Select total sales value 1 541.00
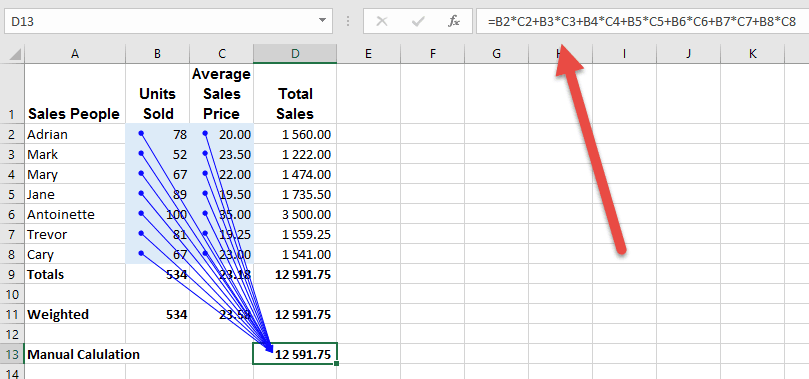The width and height of the screenshot is (809, 379). (295, 254)
